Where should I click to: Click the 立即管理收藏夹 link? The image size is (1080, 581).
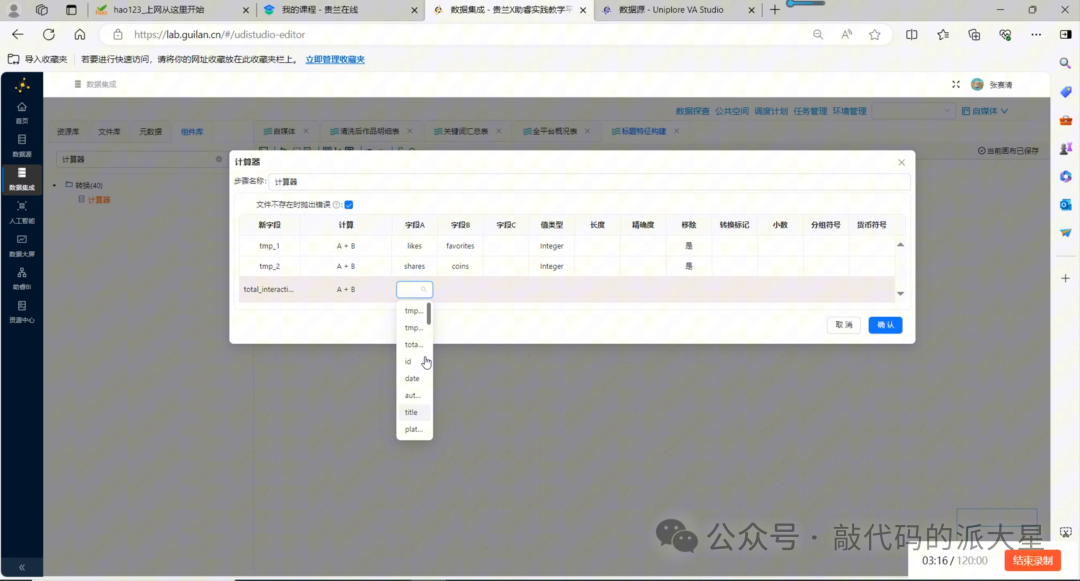[x=335, y=59]
